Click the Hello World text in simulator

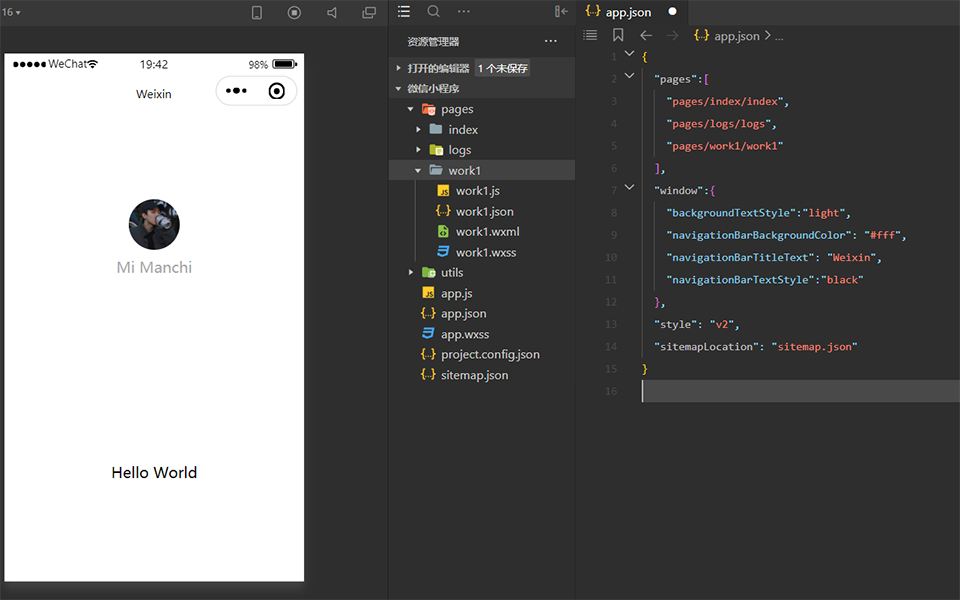[x=154, y=473]
